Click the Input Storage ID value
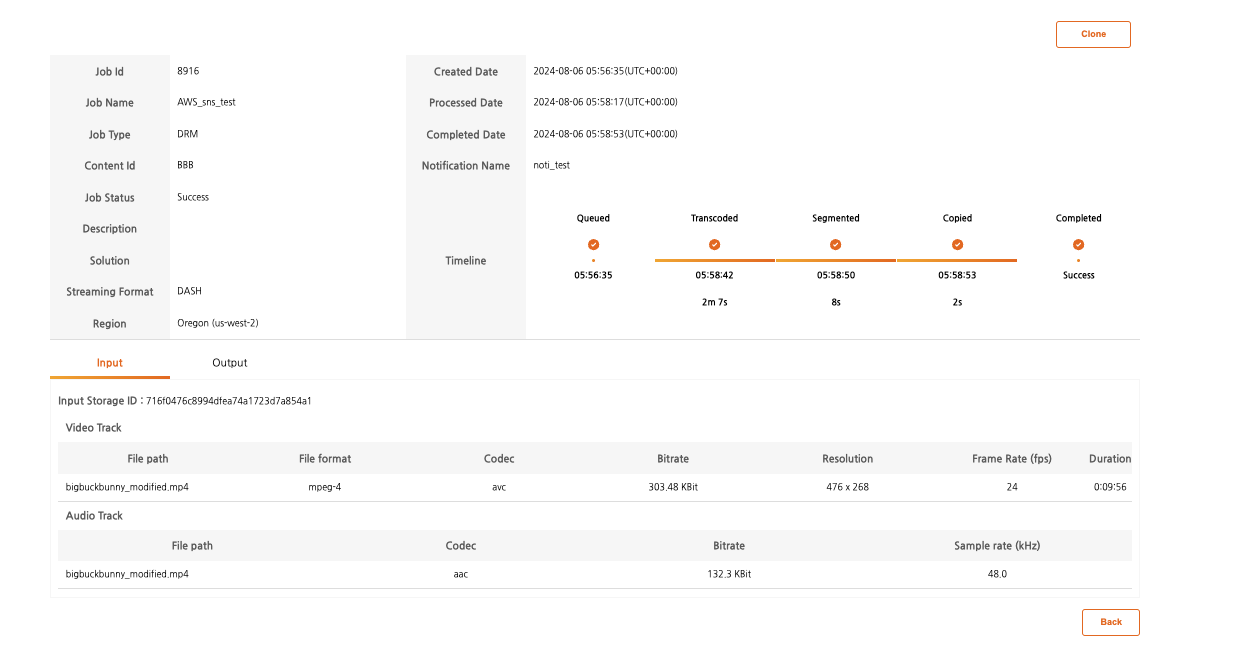This screenshot has width=1256, height=654. 229,401
